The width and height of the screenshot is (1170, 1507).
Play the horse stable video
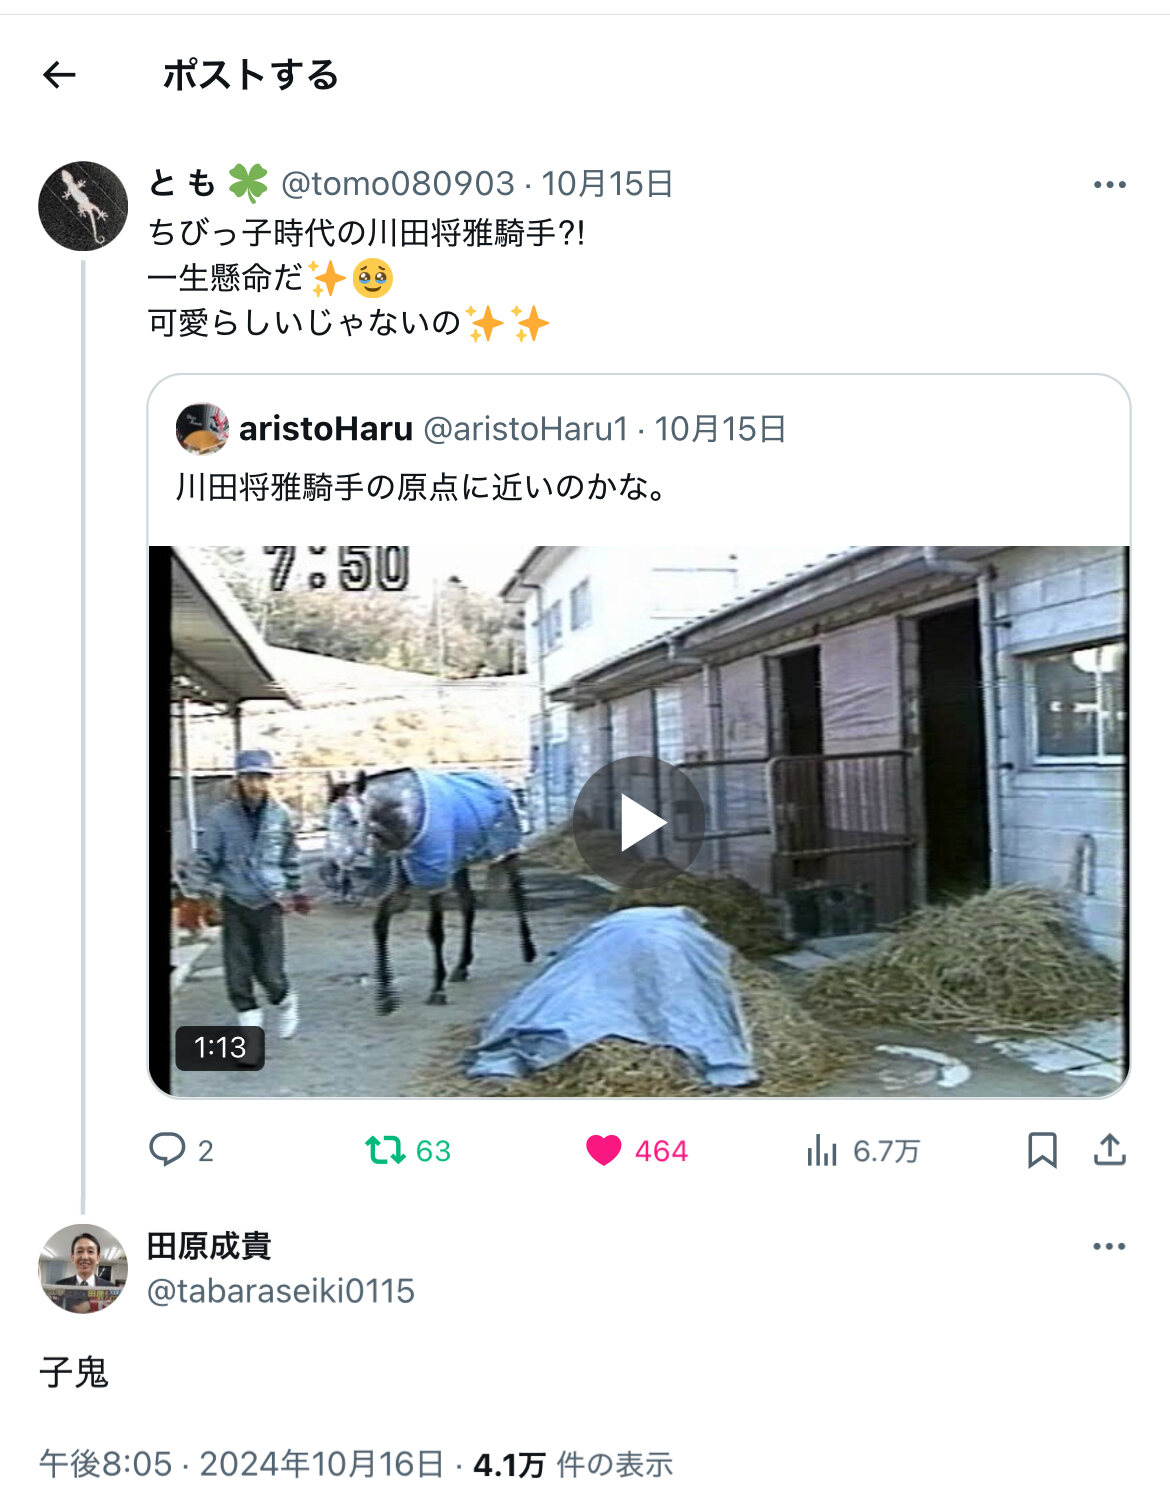tap(639, 822)
